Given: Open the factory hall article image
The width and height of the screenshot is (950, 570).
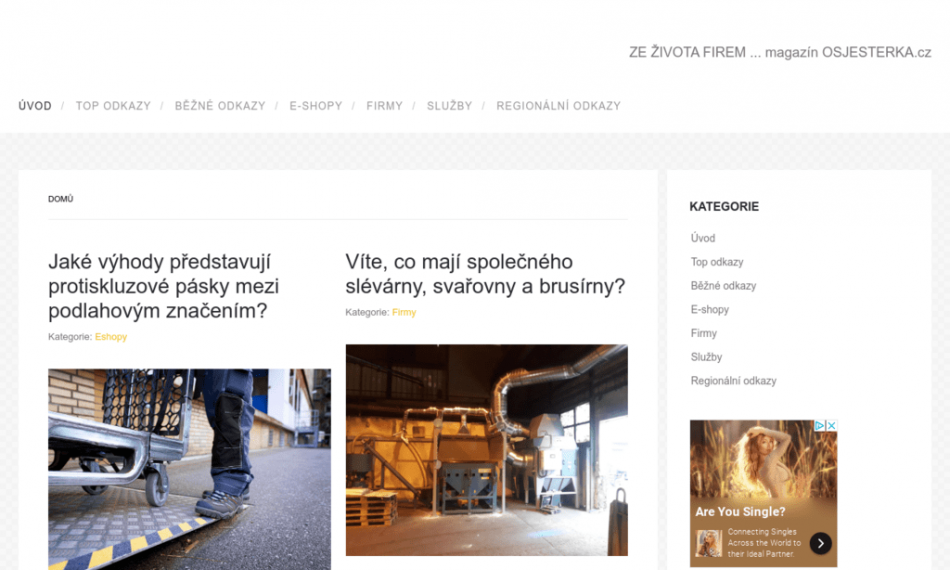Looking at the screenshot, I should point(487,450).
